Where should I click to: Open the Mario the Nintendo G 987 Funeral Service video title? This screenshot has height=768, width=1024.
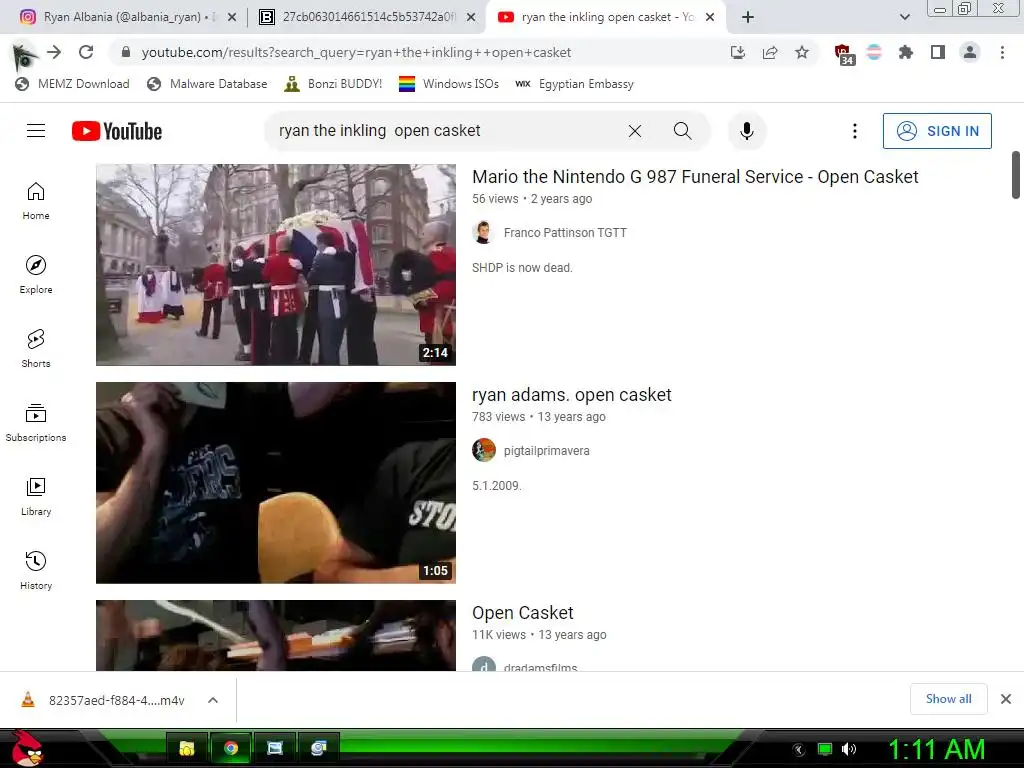coord(695,177)
